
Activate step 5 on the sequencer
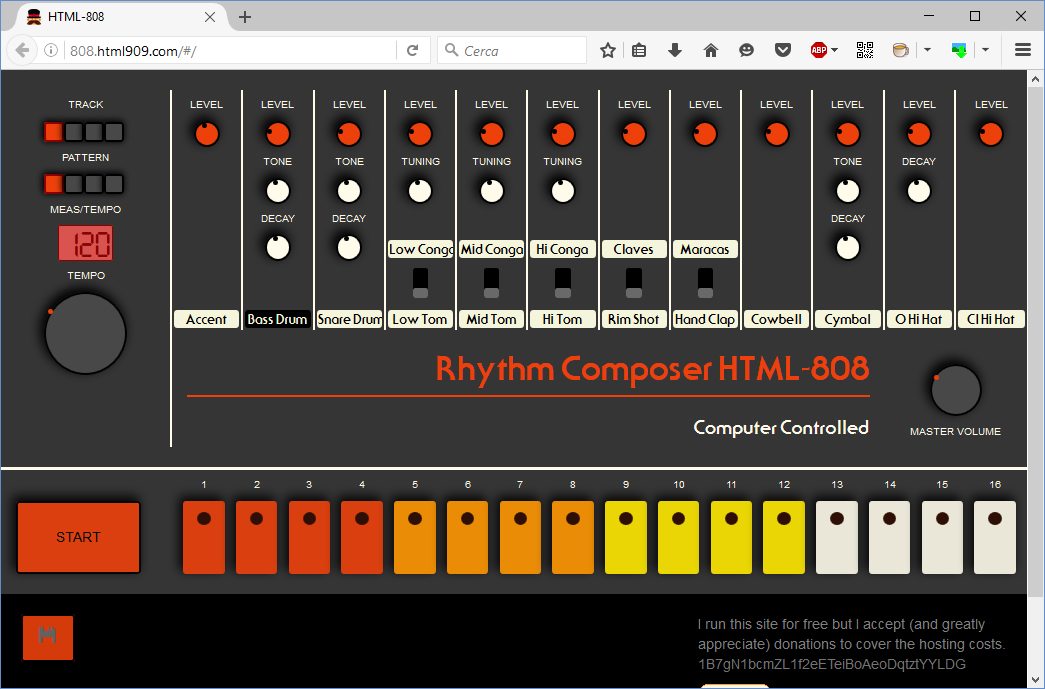pos(415,537)
